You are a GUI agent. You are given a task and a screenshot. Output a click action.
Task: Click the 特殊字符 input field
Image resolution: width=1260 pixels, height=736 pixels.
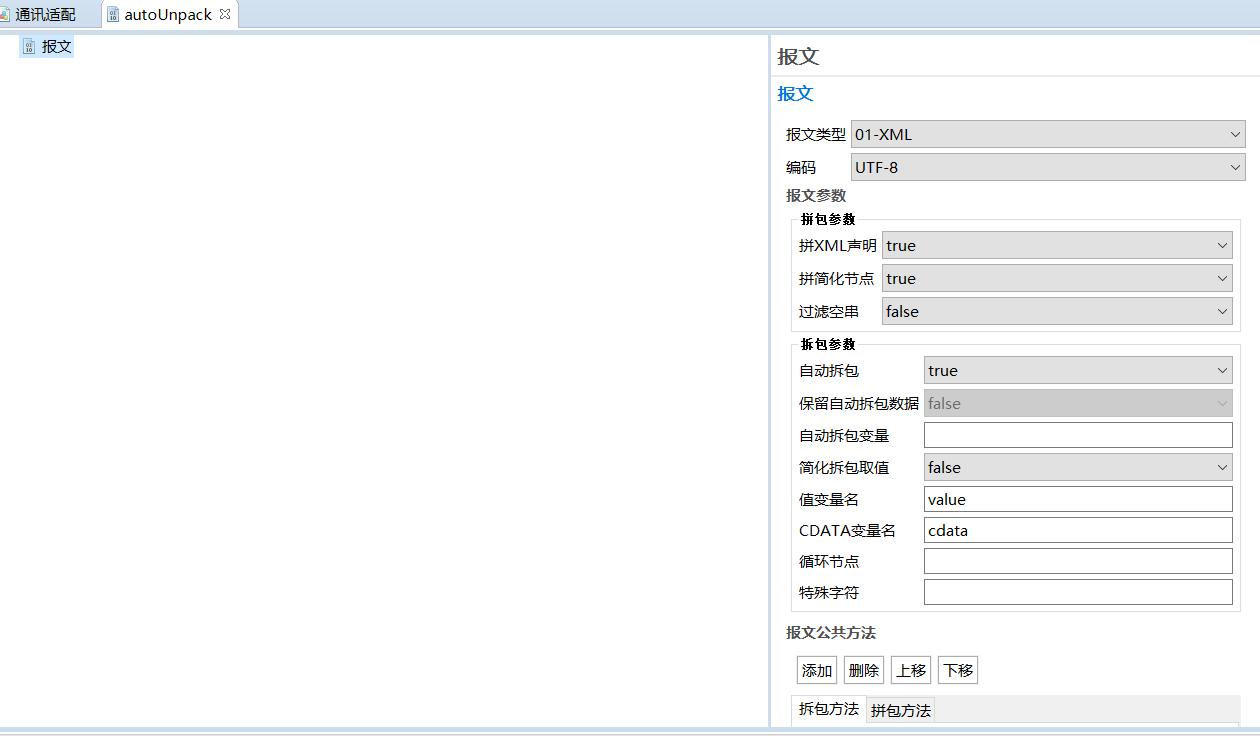click(x=1077, y=593)
